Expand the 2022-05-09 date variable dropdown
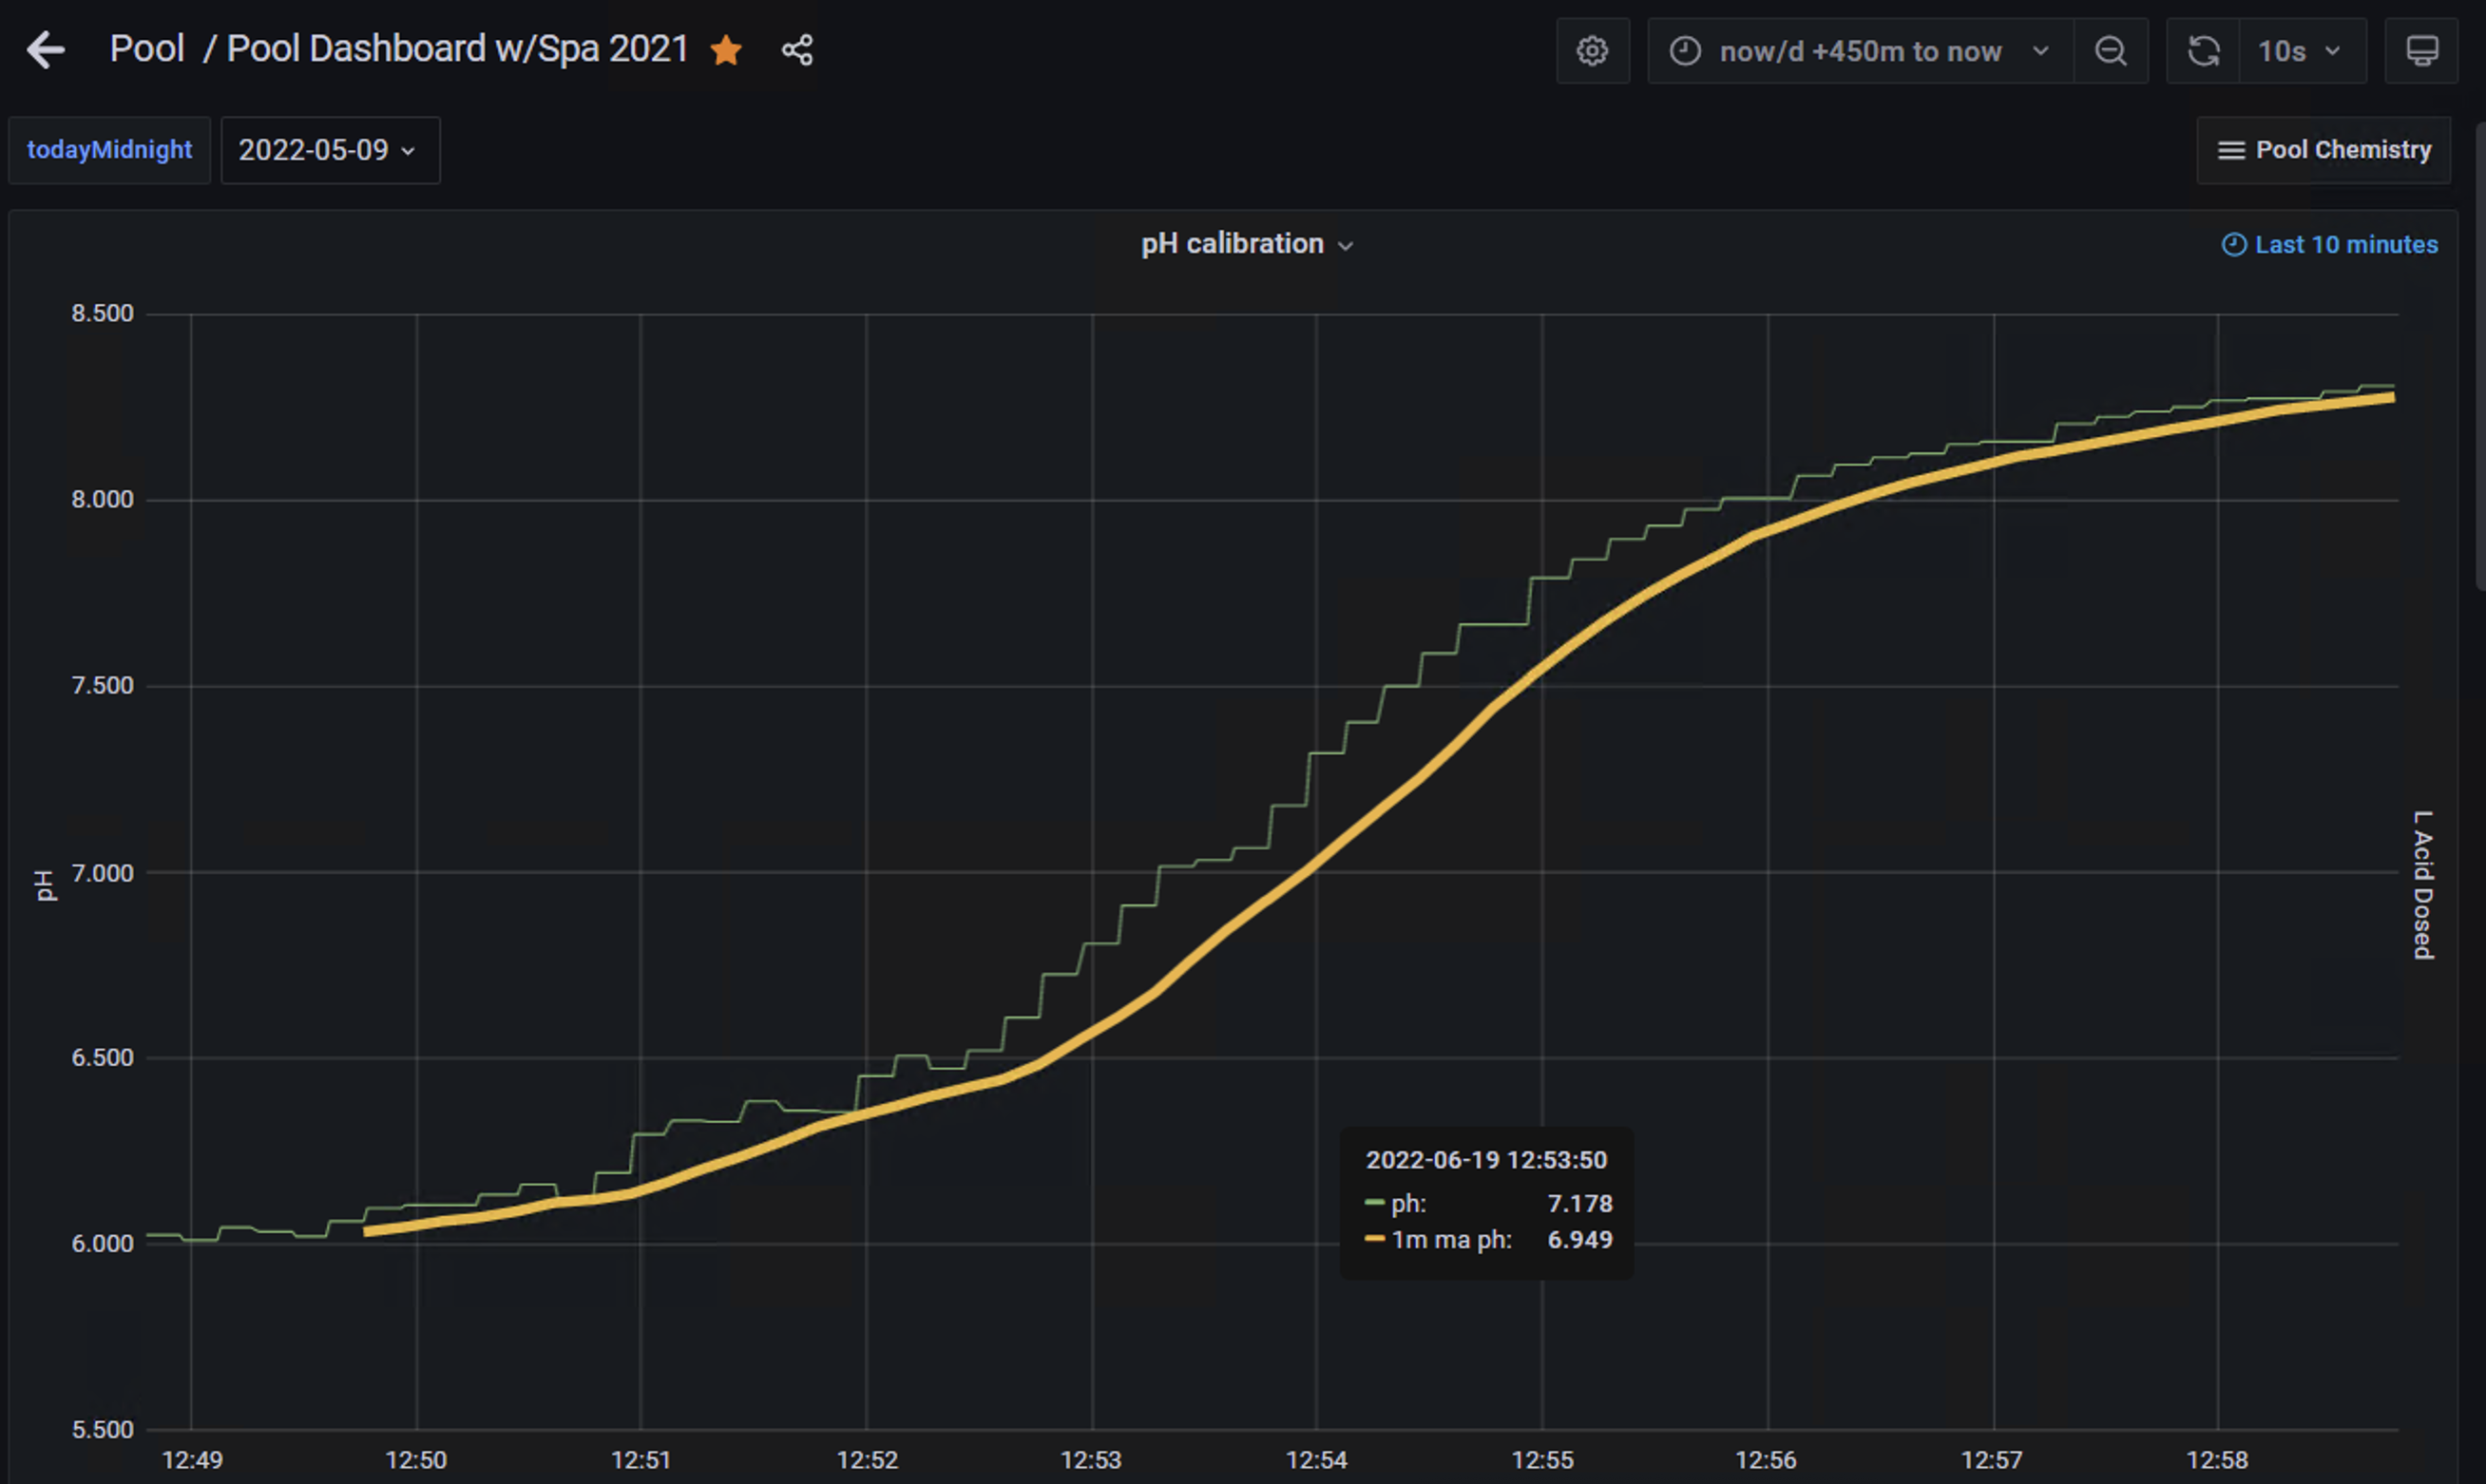This screenshot has height=1484, width=2486. coord(330,150)
